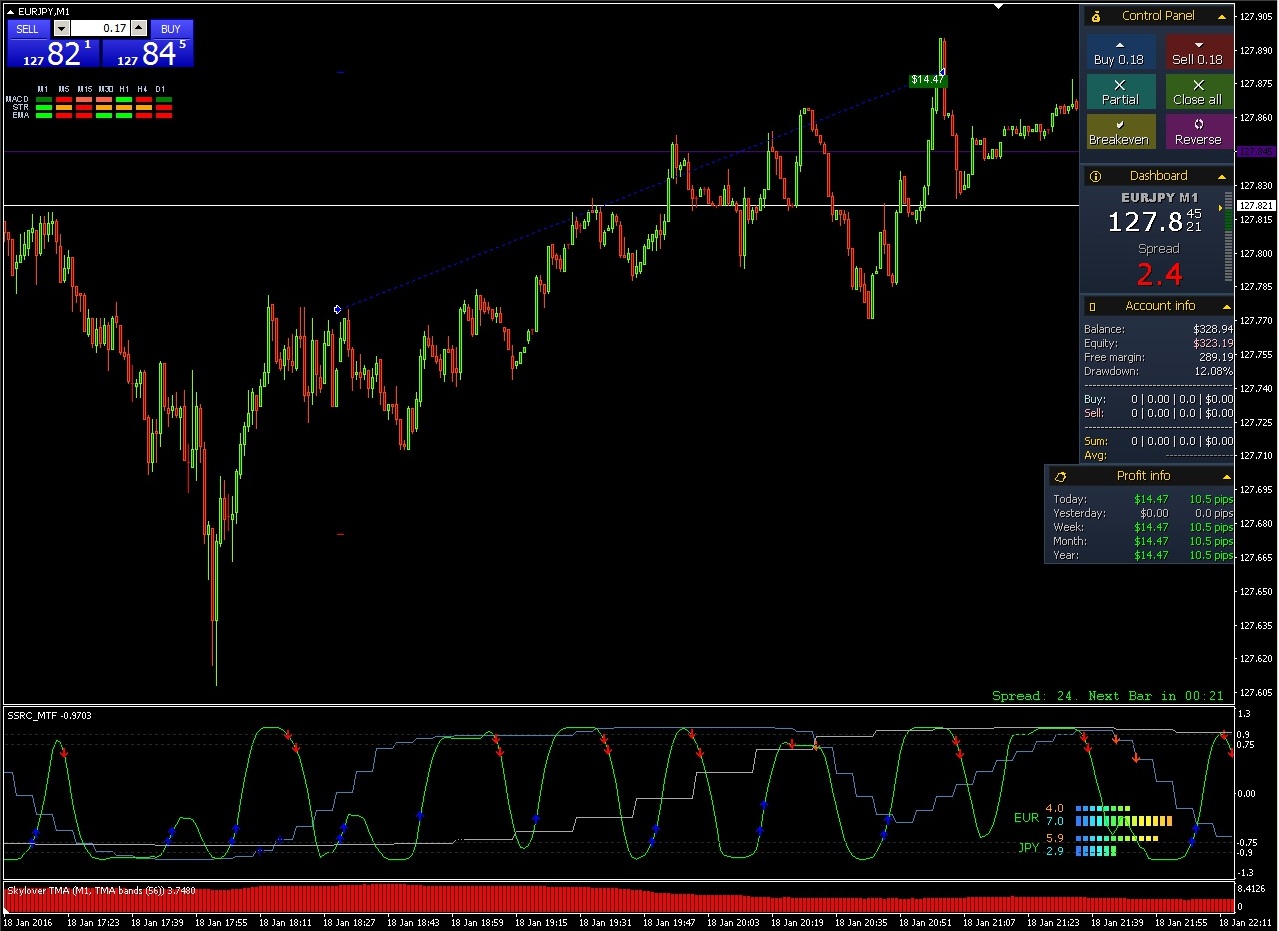
Task: Click the chart shift triangle on the top edge
Action: click(998, 6)
